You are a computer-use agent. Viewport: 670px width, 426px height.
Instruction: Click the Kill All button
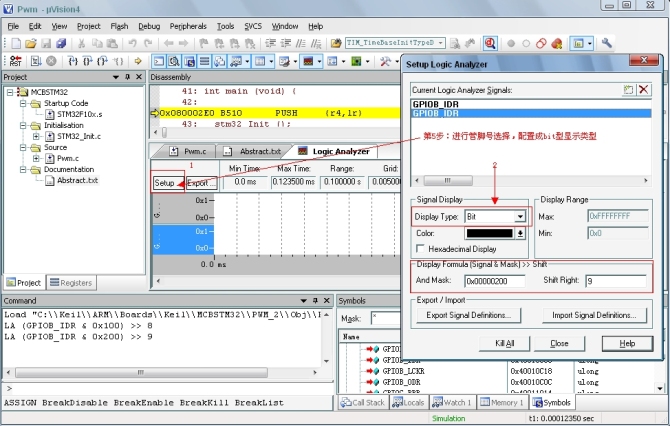[505, 344]
